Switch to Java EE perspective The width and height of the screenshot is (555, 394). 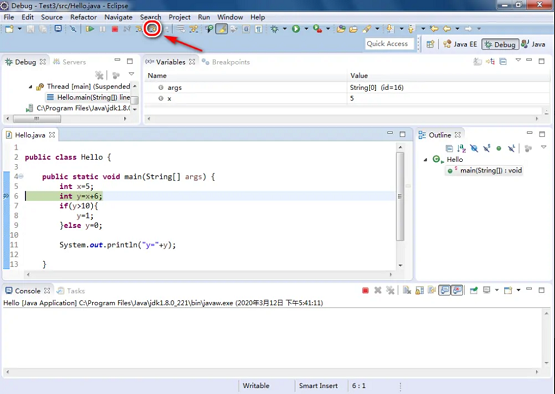click(x=460, y=44)
